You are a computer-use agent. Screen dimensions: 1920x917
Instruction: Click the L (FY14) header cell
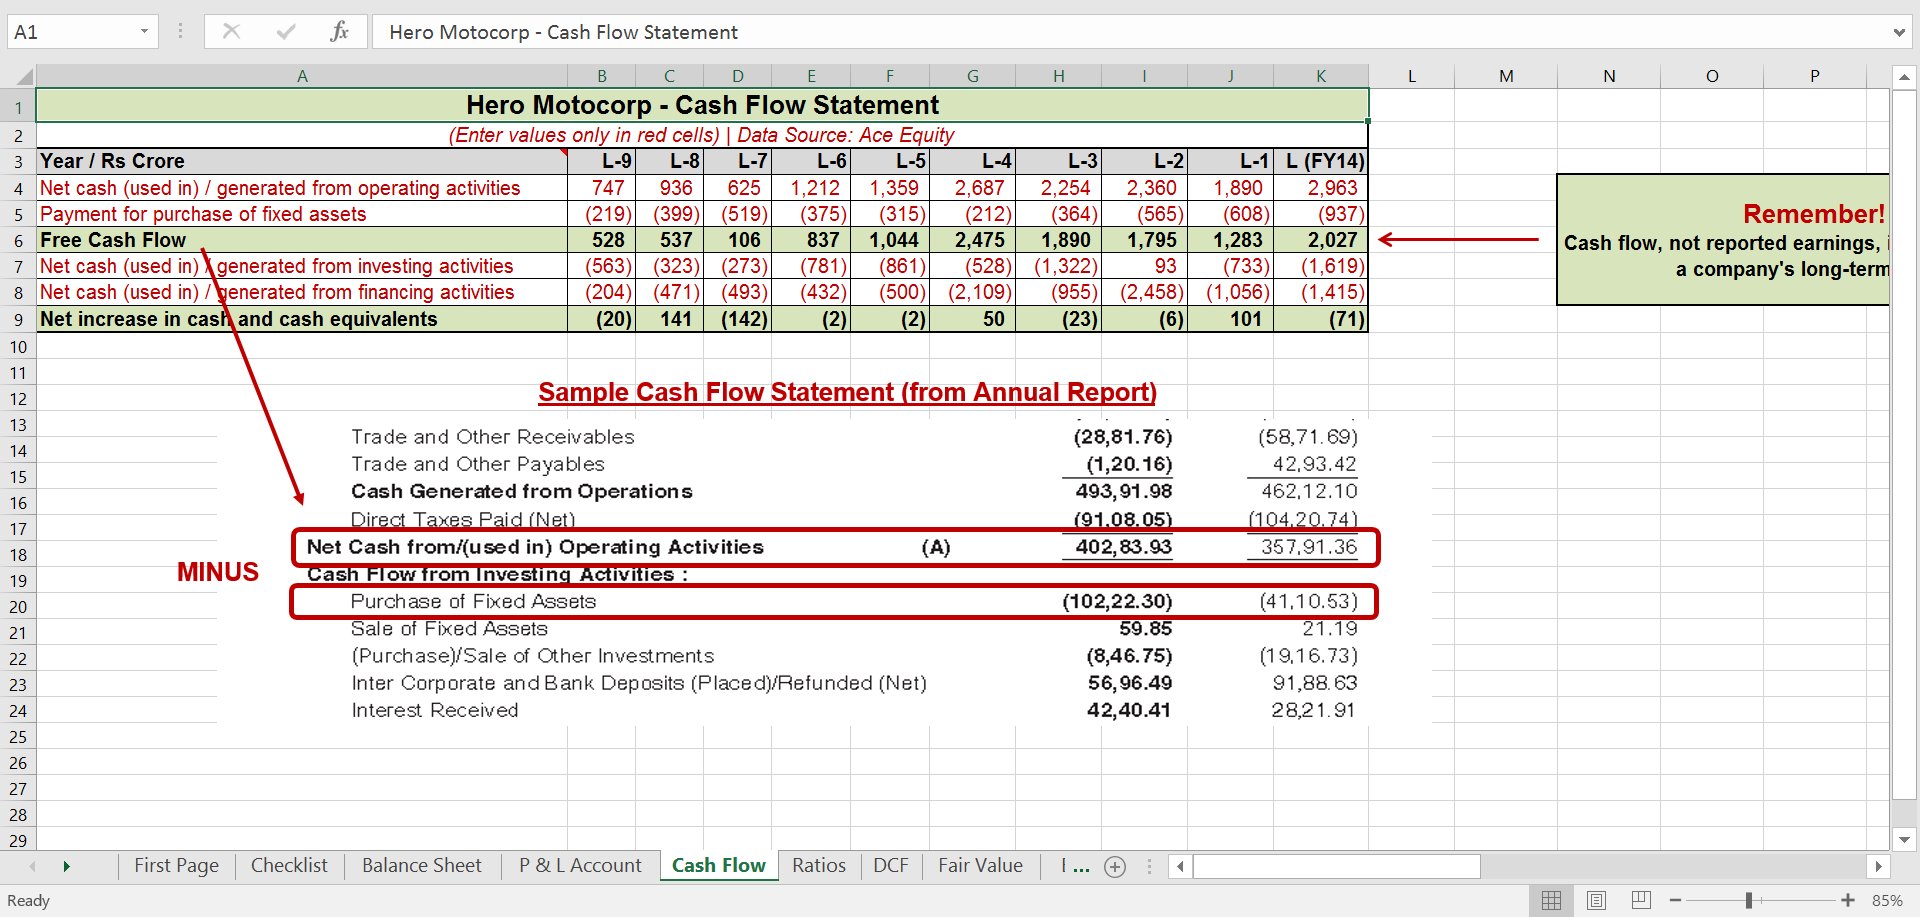[1321, 161]
